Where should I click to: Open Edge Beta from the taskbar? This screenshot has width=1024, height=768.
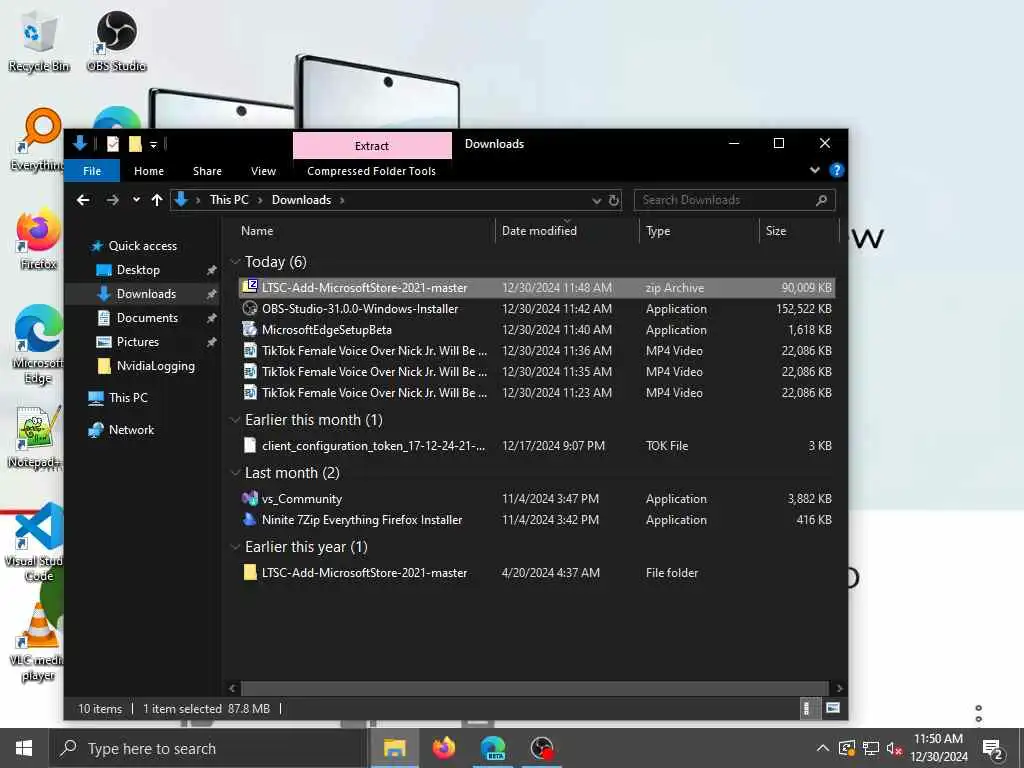(493, 748)
